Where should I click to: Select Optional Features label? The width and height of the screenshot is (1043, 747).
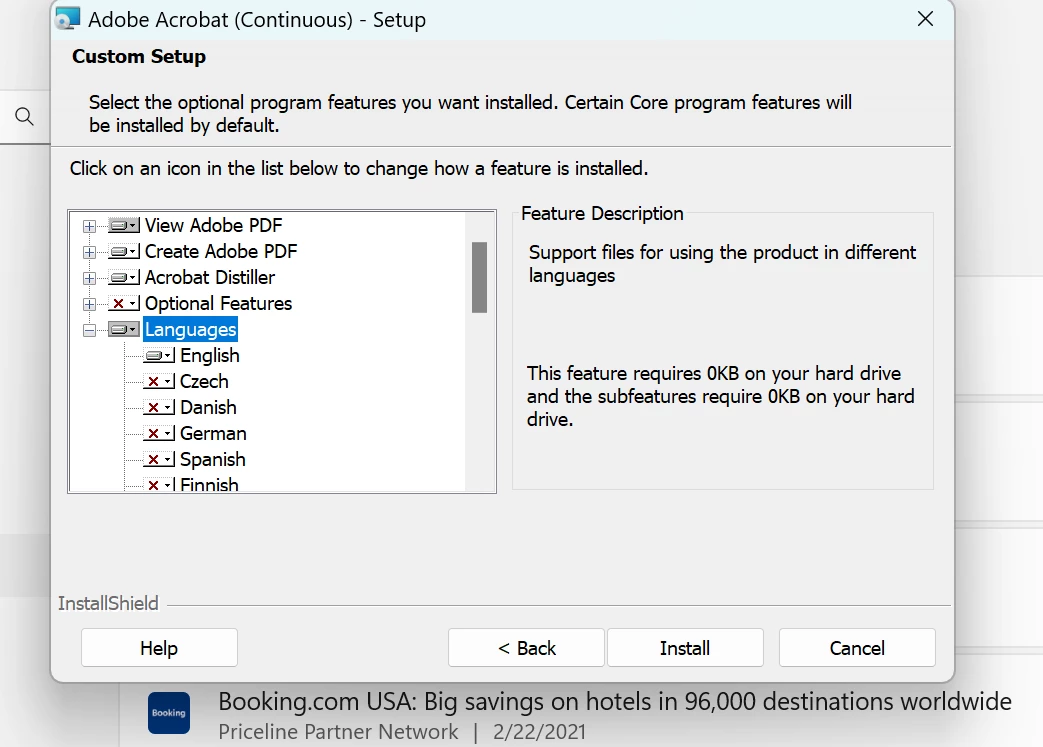click(x=218, y=303)
